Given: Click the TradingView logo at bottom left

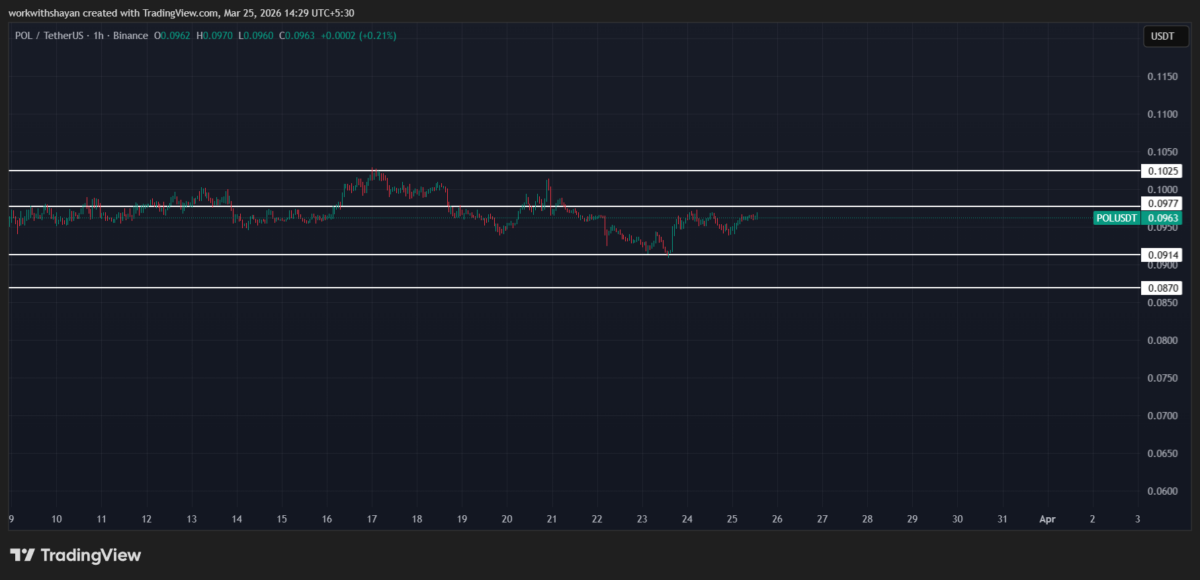Looking at the screenshot, I should pos(75,555).
